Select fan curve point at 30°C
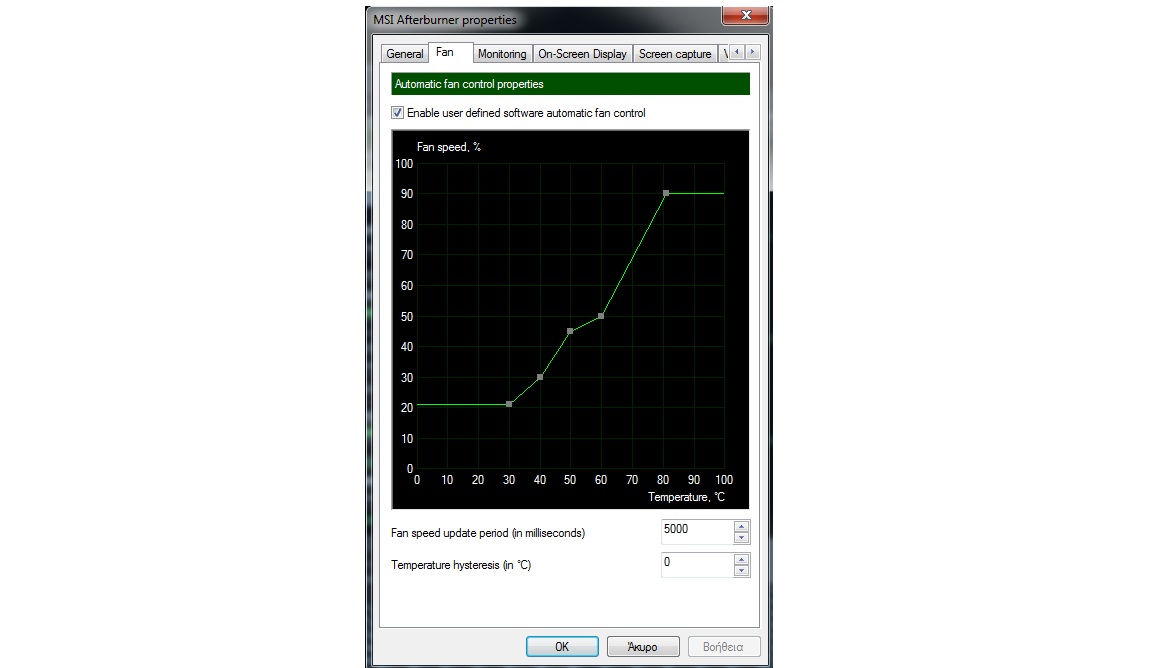 coord(509,404)
